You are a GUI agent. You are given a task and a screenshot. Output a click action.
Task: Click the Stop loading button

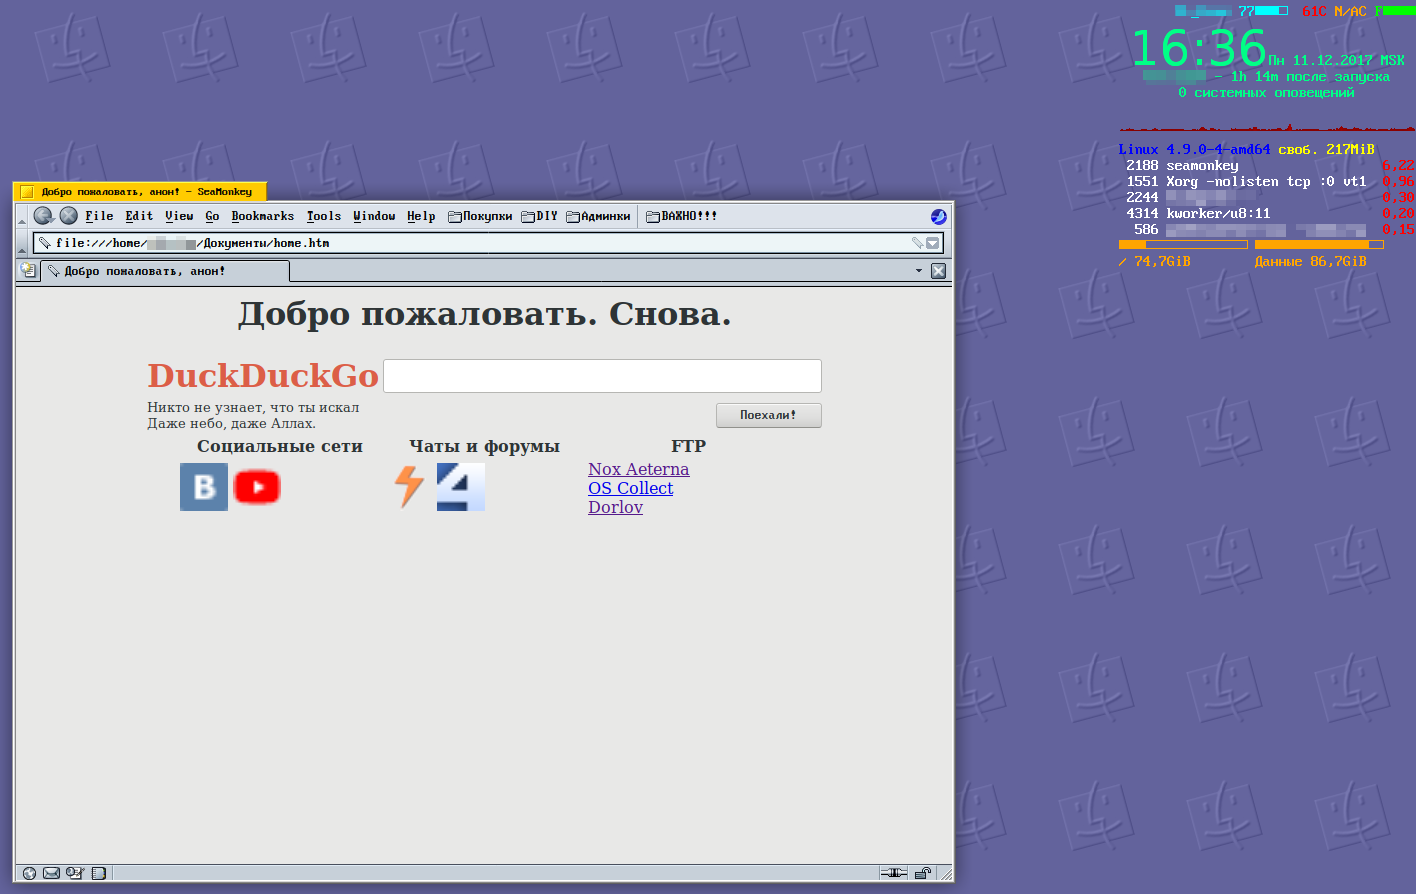(x=68, y=216)
